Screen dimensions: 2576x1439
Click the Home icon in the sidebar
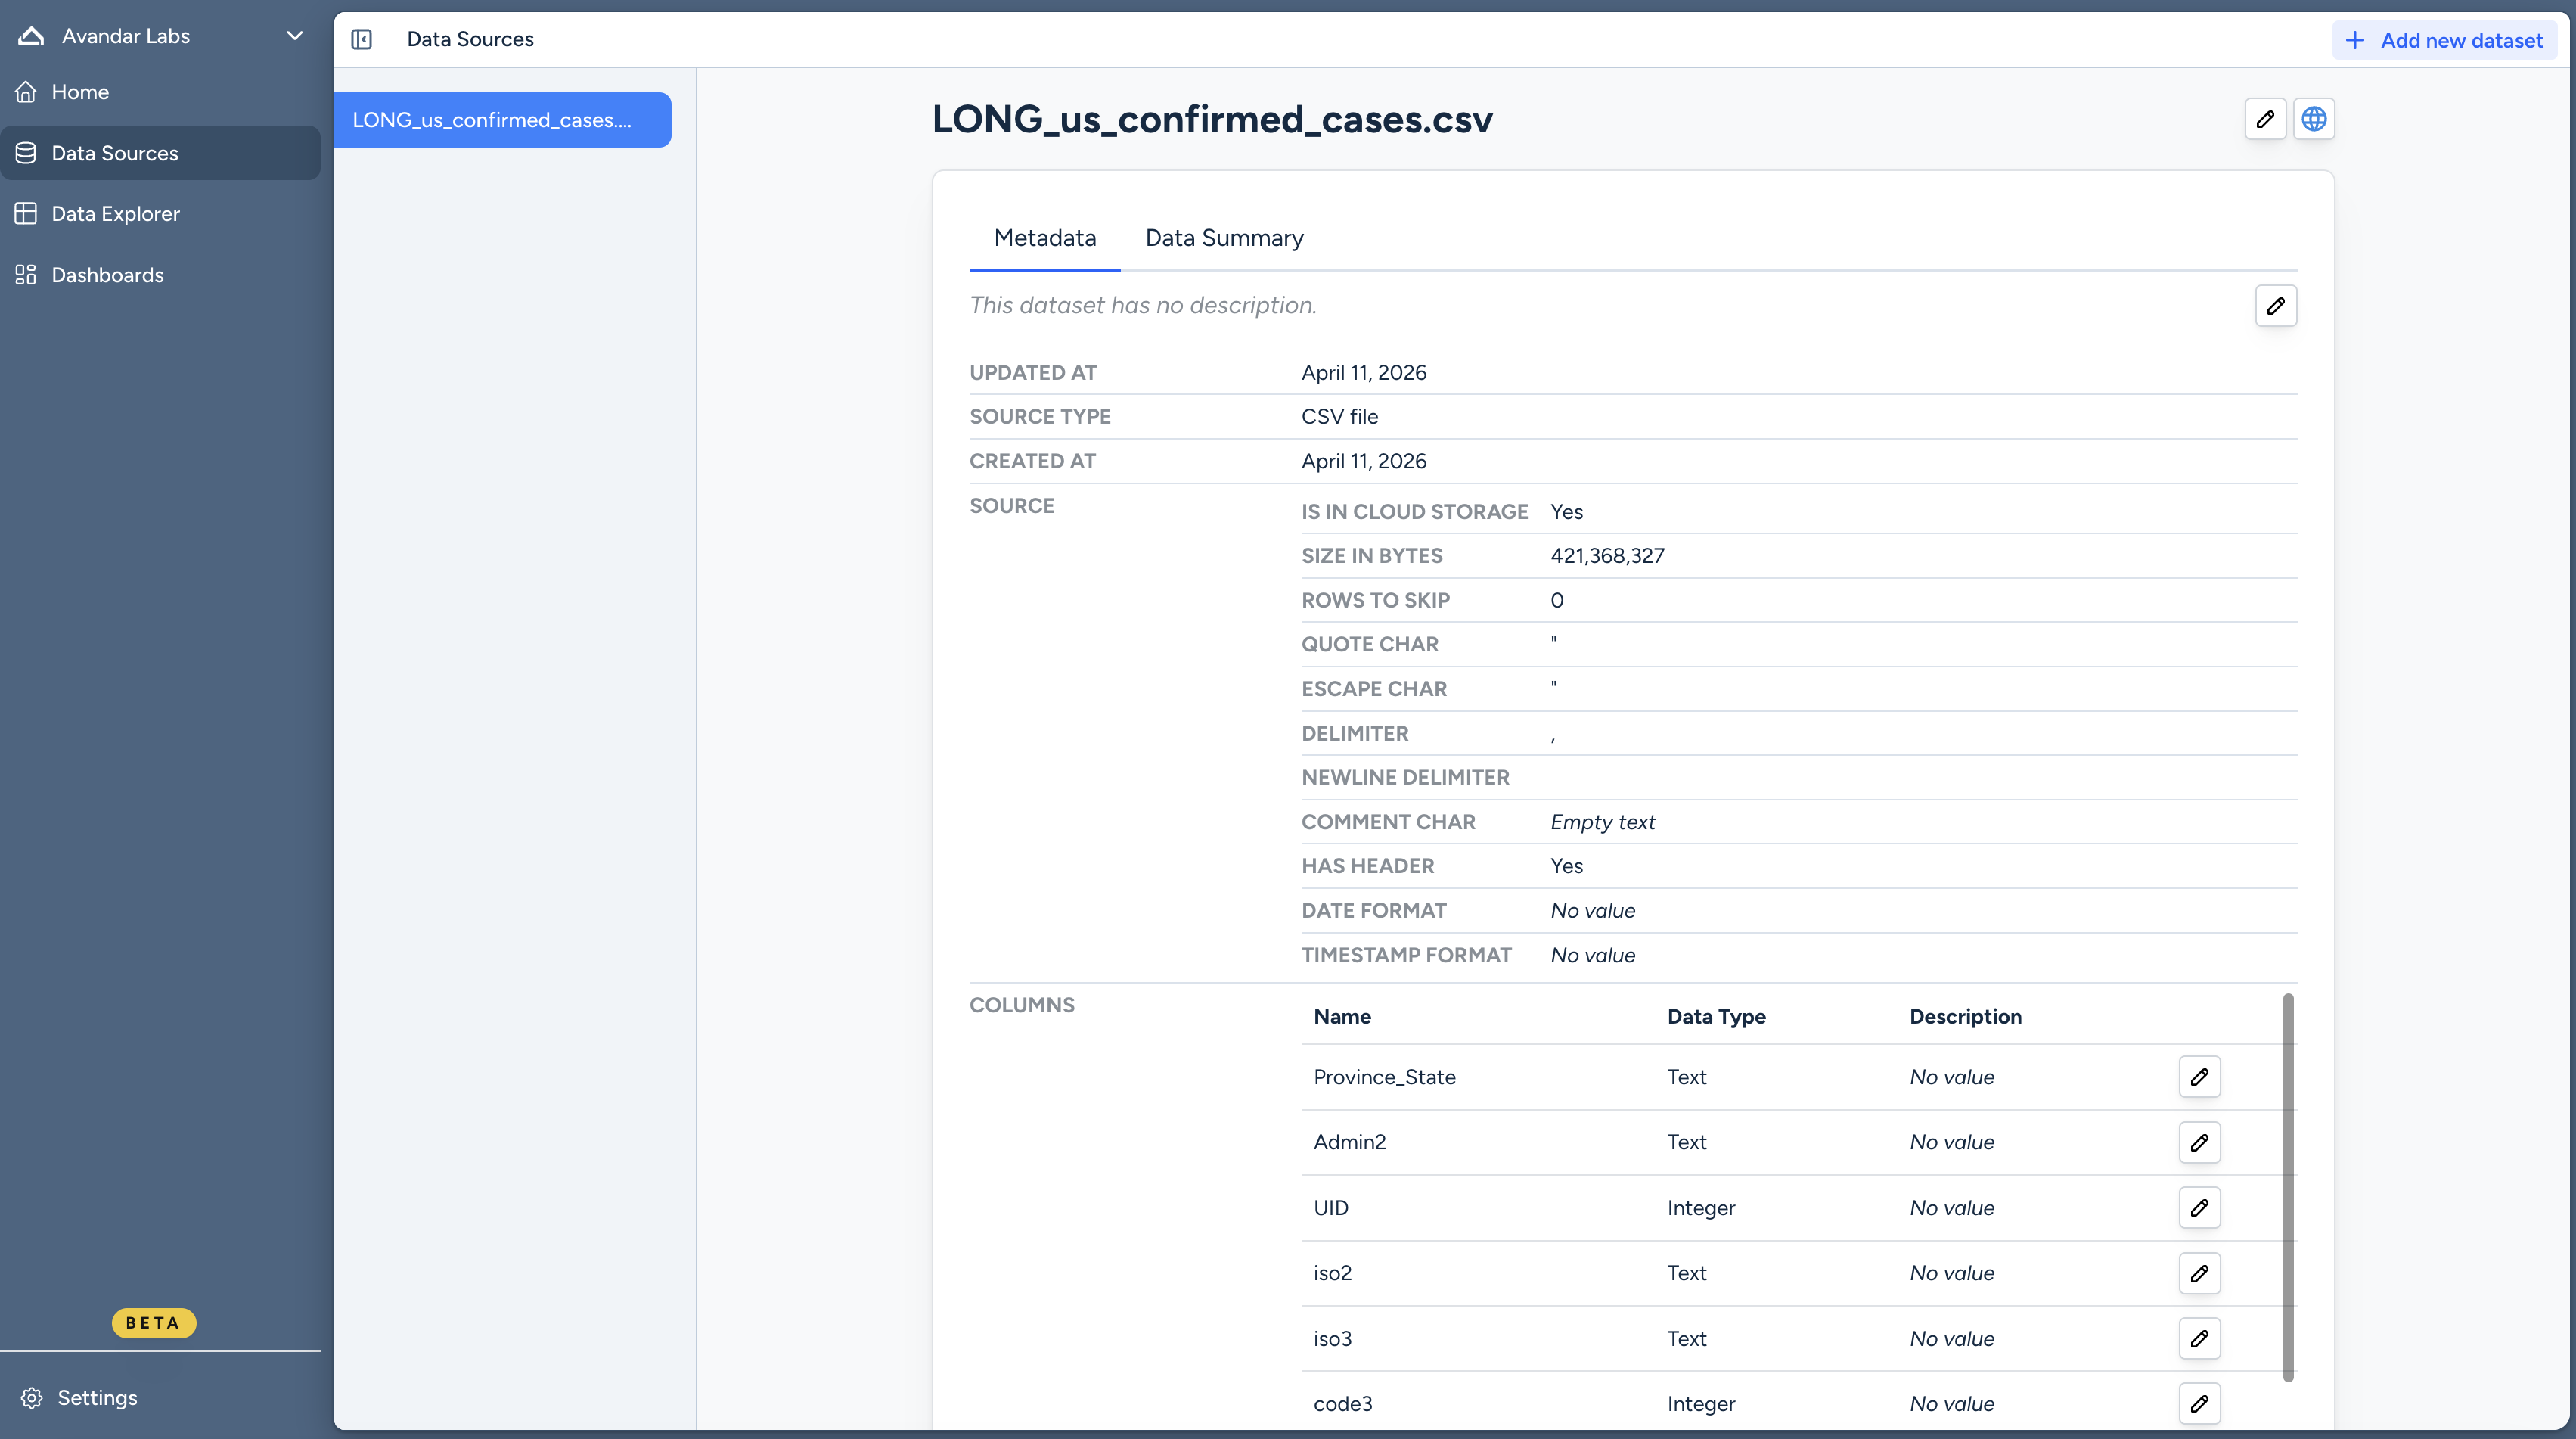[x=27, y=91]
